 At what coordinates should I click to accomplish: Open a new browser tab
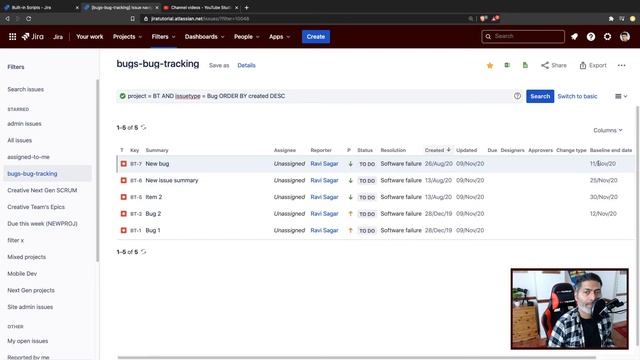pyautogui.click(x=247, y=7)
